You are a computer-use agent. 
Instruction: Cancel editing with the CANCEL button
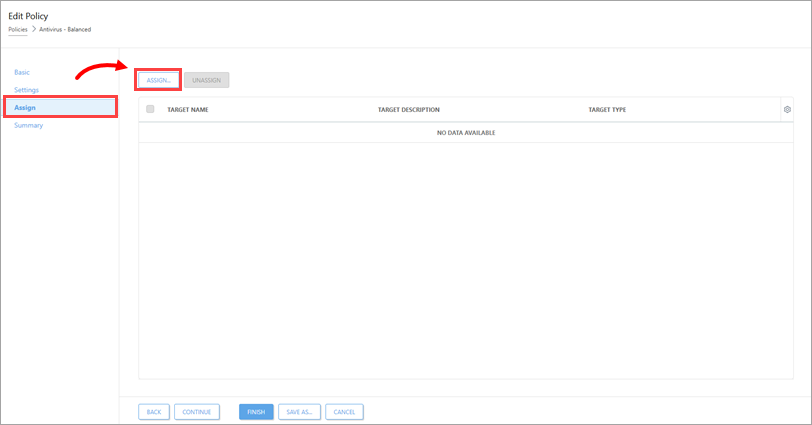click(x=344, y=411)
